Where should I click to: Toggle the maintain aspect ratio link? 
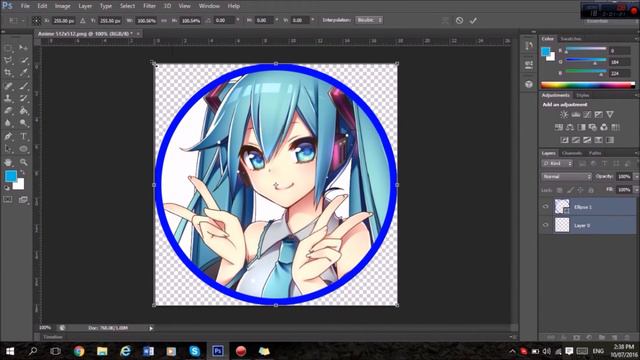[x=164, y=20]
